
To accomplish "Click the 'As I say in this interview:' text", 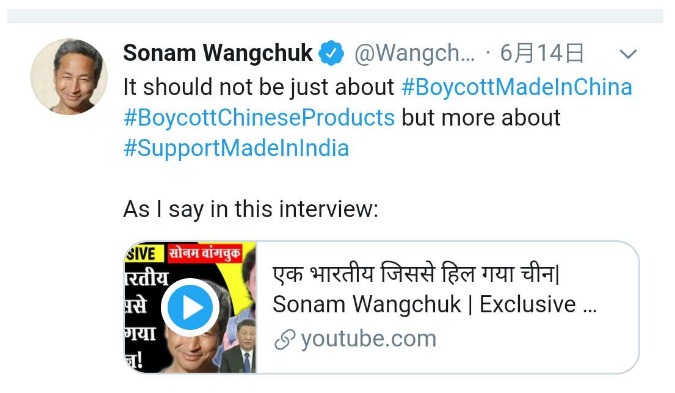I will tap(251, 210).
